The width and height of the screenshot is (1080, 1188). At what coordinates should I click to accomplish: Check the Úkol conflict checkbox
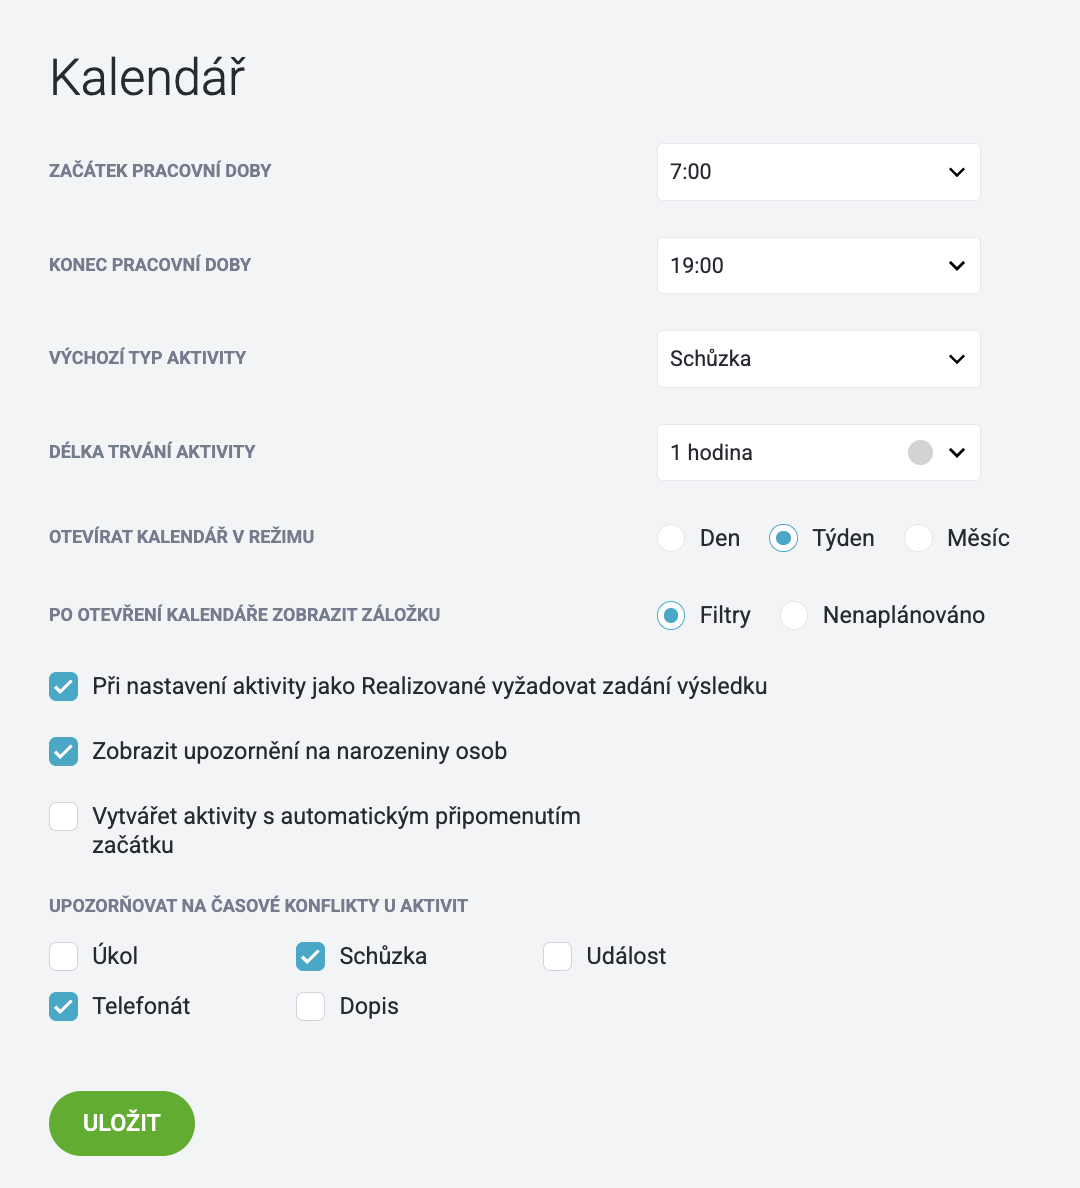pyautogui.click(x=64, y=956)
